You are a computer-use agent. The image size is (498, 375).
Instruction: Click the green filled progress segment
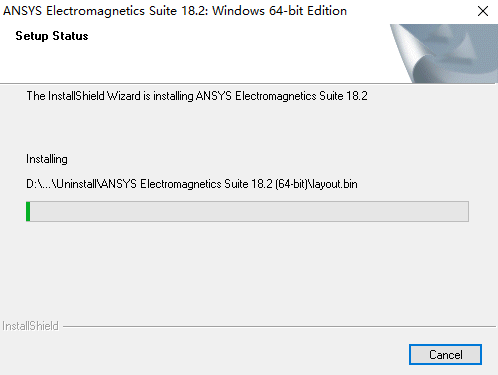(x=28, y=211)
